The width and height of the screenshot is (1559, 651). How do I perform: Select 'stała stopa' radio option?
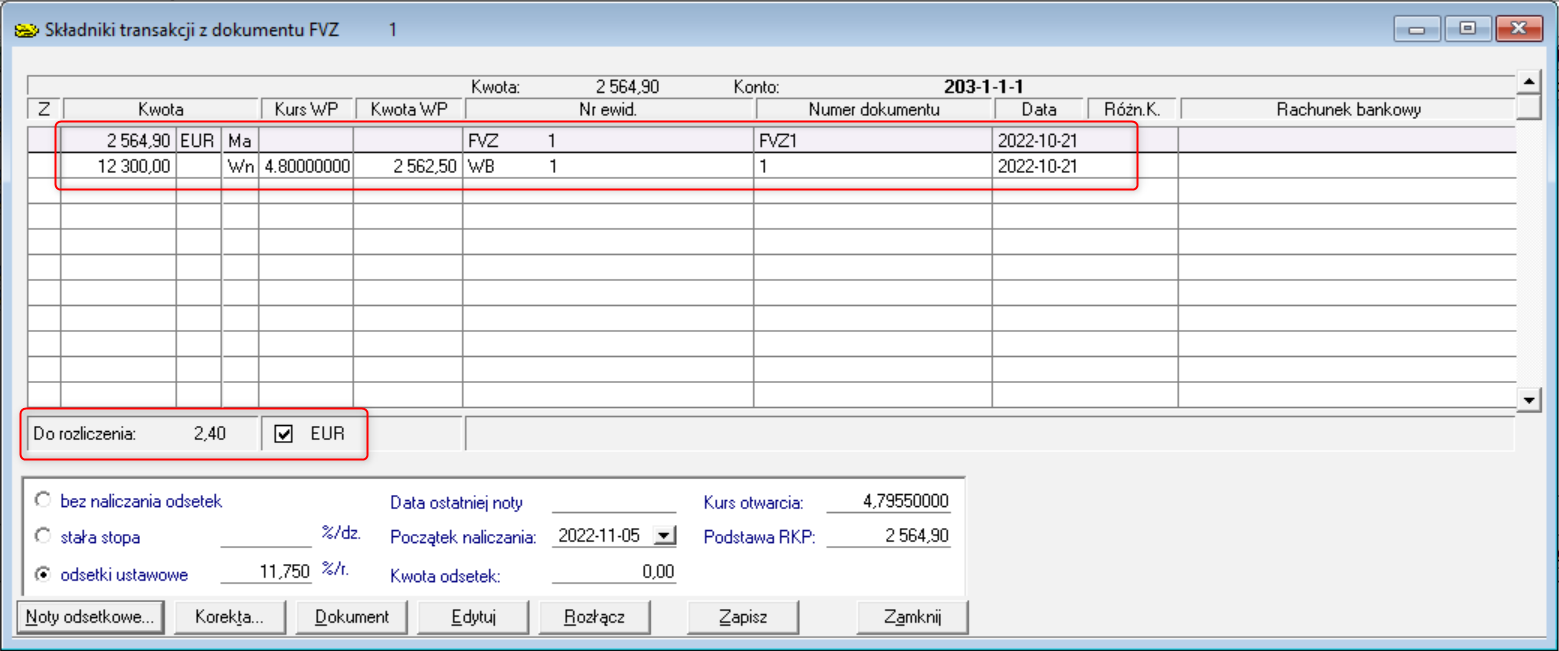43,536
